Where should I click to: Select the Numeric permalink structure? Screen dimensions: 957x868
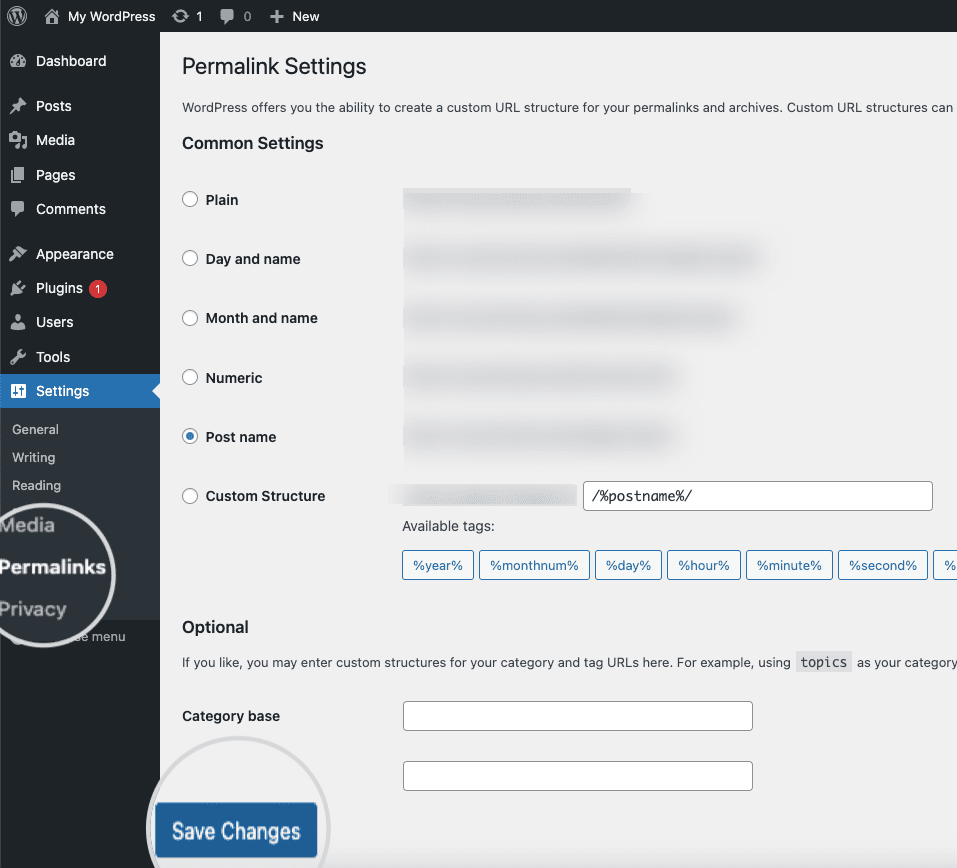[190, 377]
